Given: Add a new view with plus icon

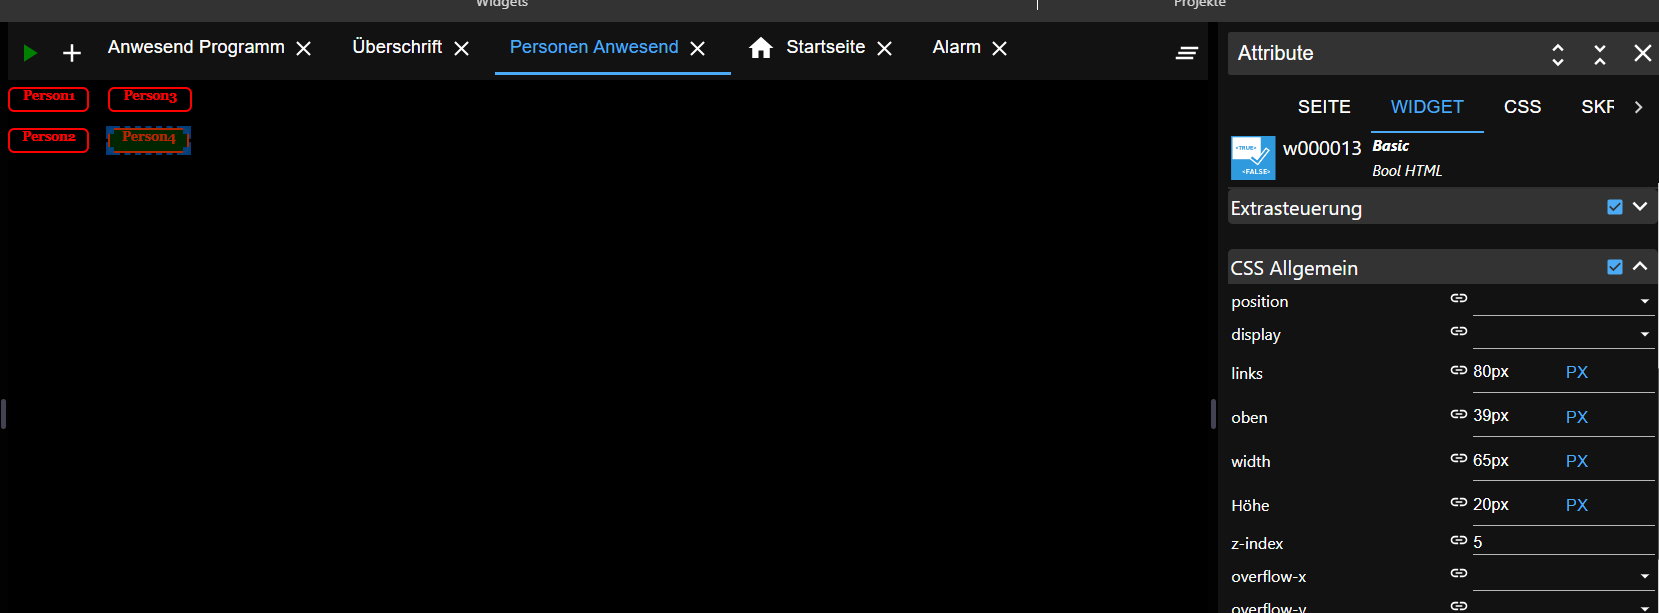Looking at the screenshot, I should [72, 53].
